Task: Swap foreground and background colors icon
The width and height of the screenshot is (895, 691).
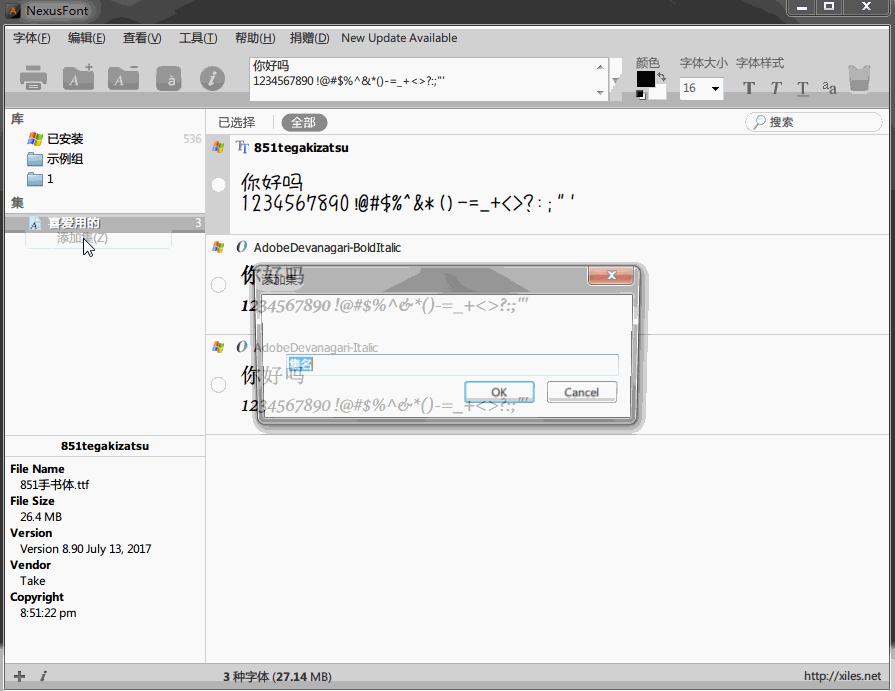Action: click(662, 76)
